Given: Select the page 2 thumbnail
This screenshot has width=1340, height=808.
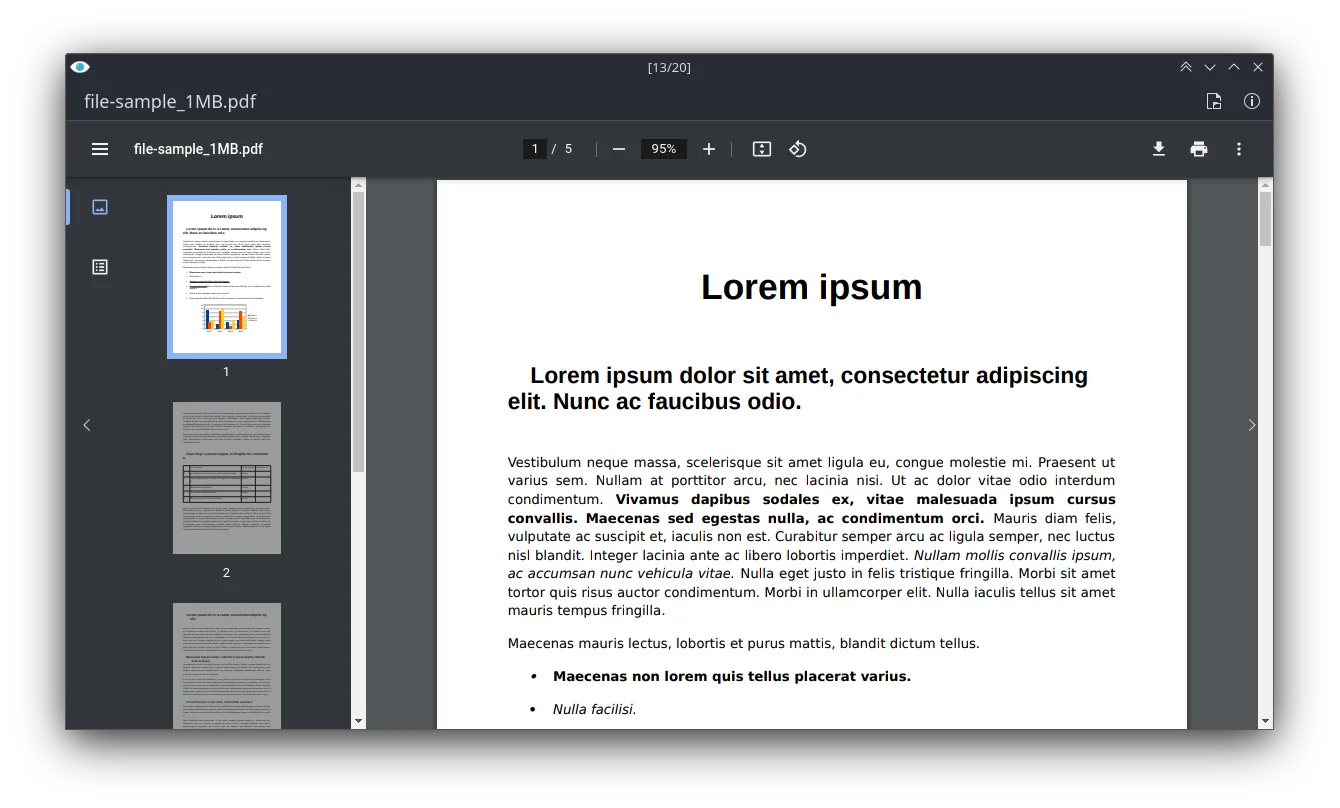Looking at the screenshot, I should tap(226, 477).
